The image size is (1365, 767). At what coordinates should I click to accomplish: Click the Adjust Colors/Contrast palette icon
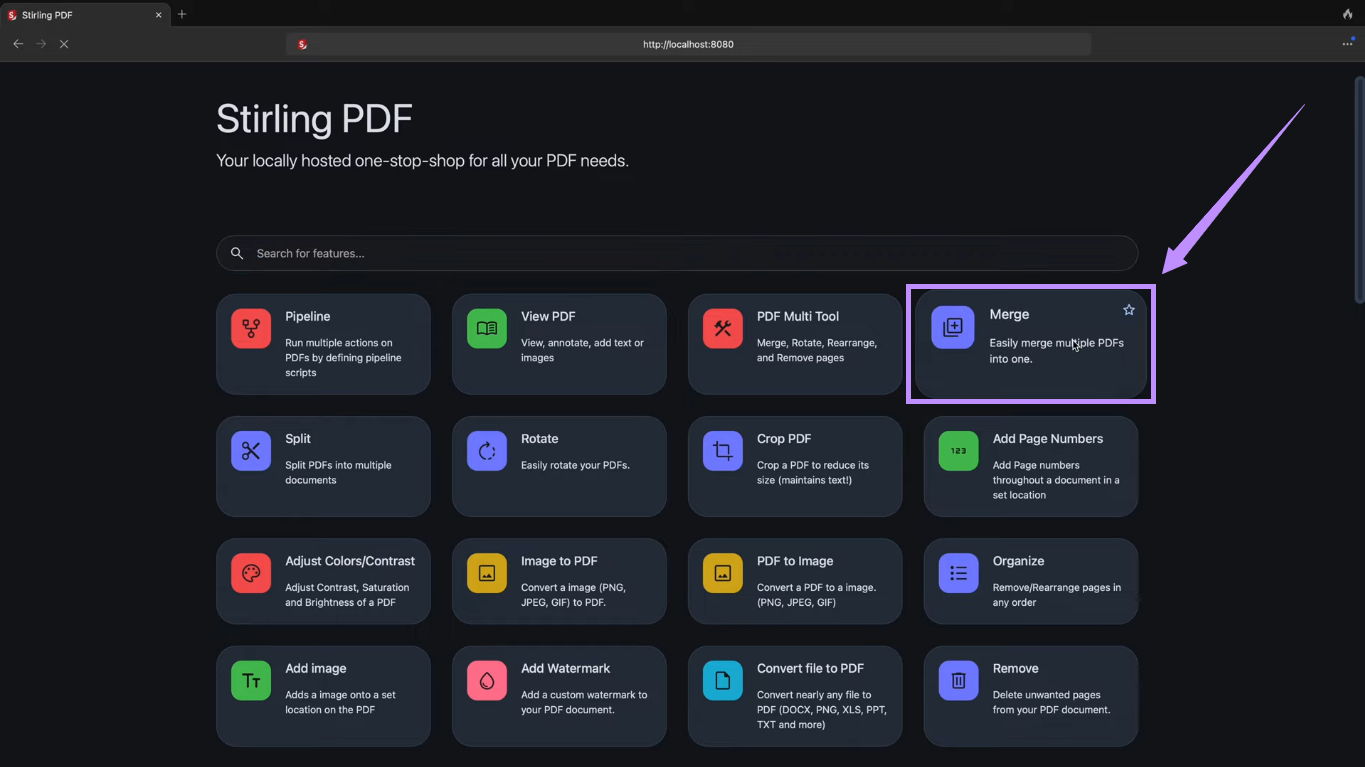tap(250, 573)
